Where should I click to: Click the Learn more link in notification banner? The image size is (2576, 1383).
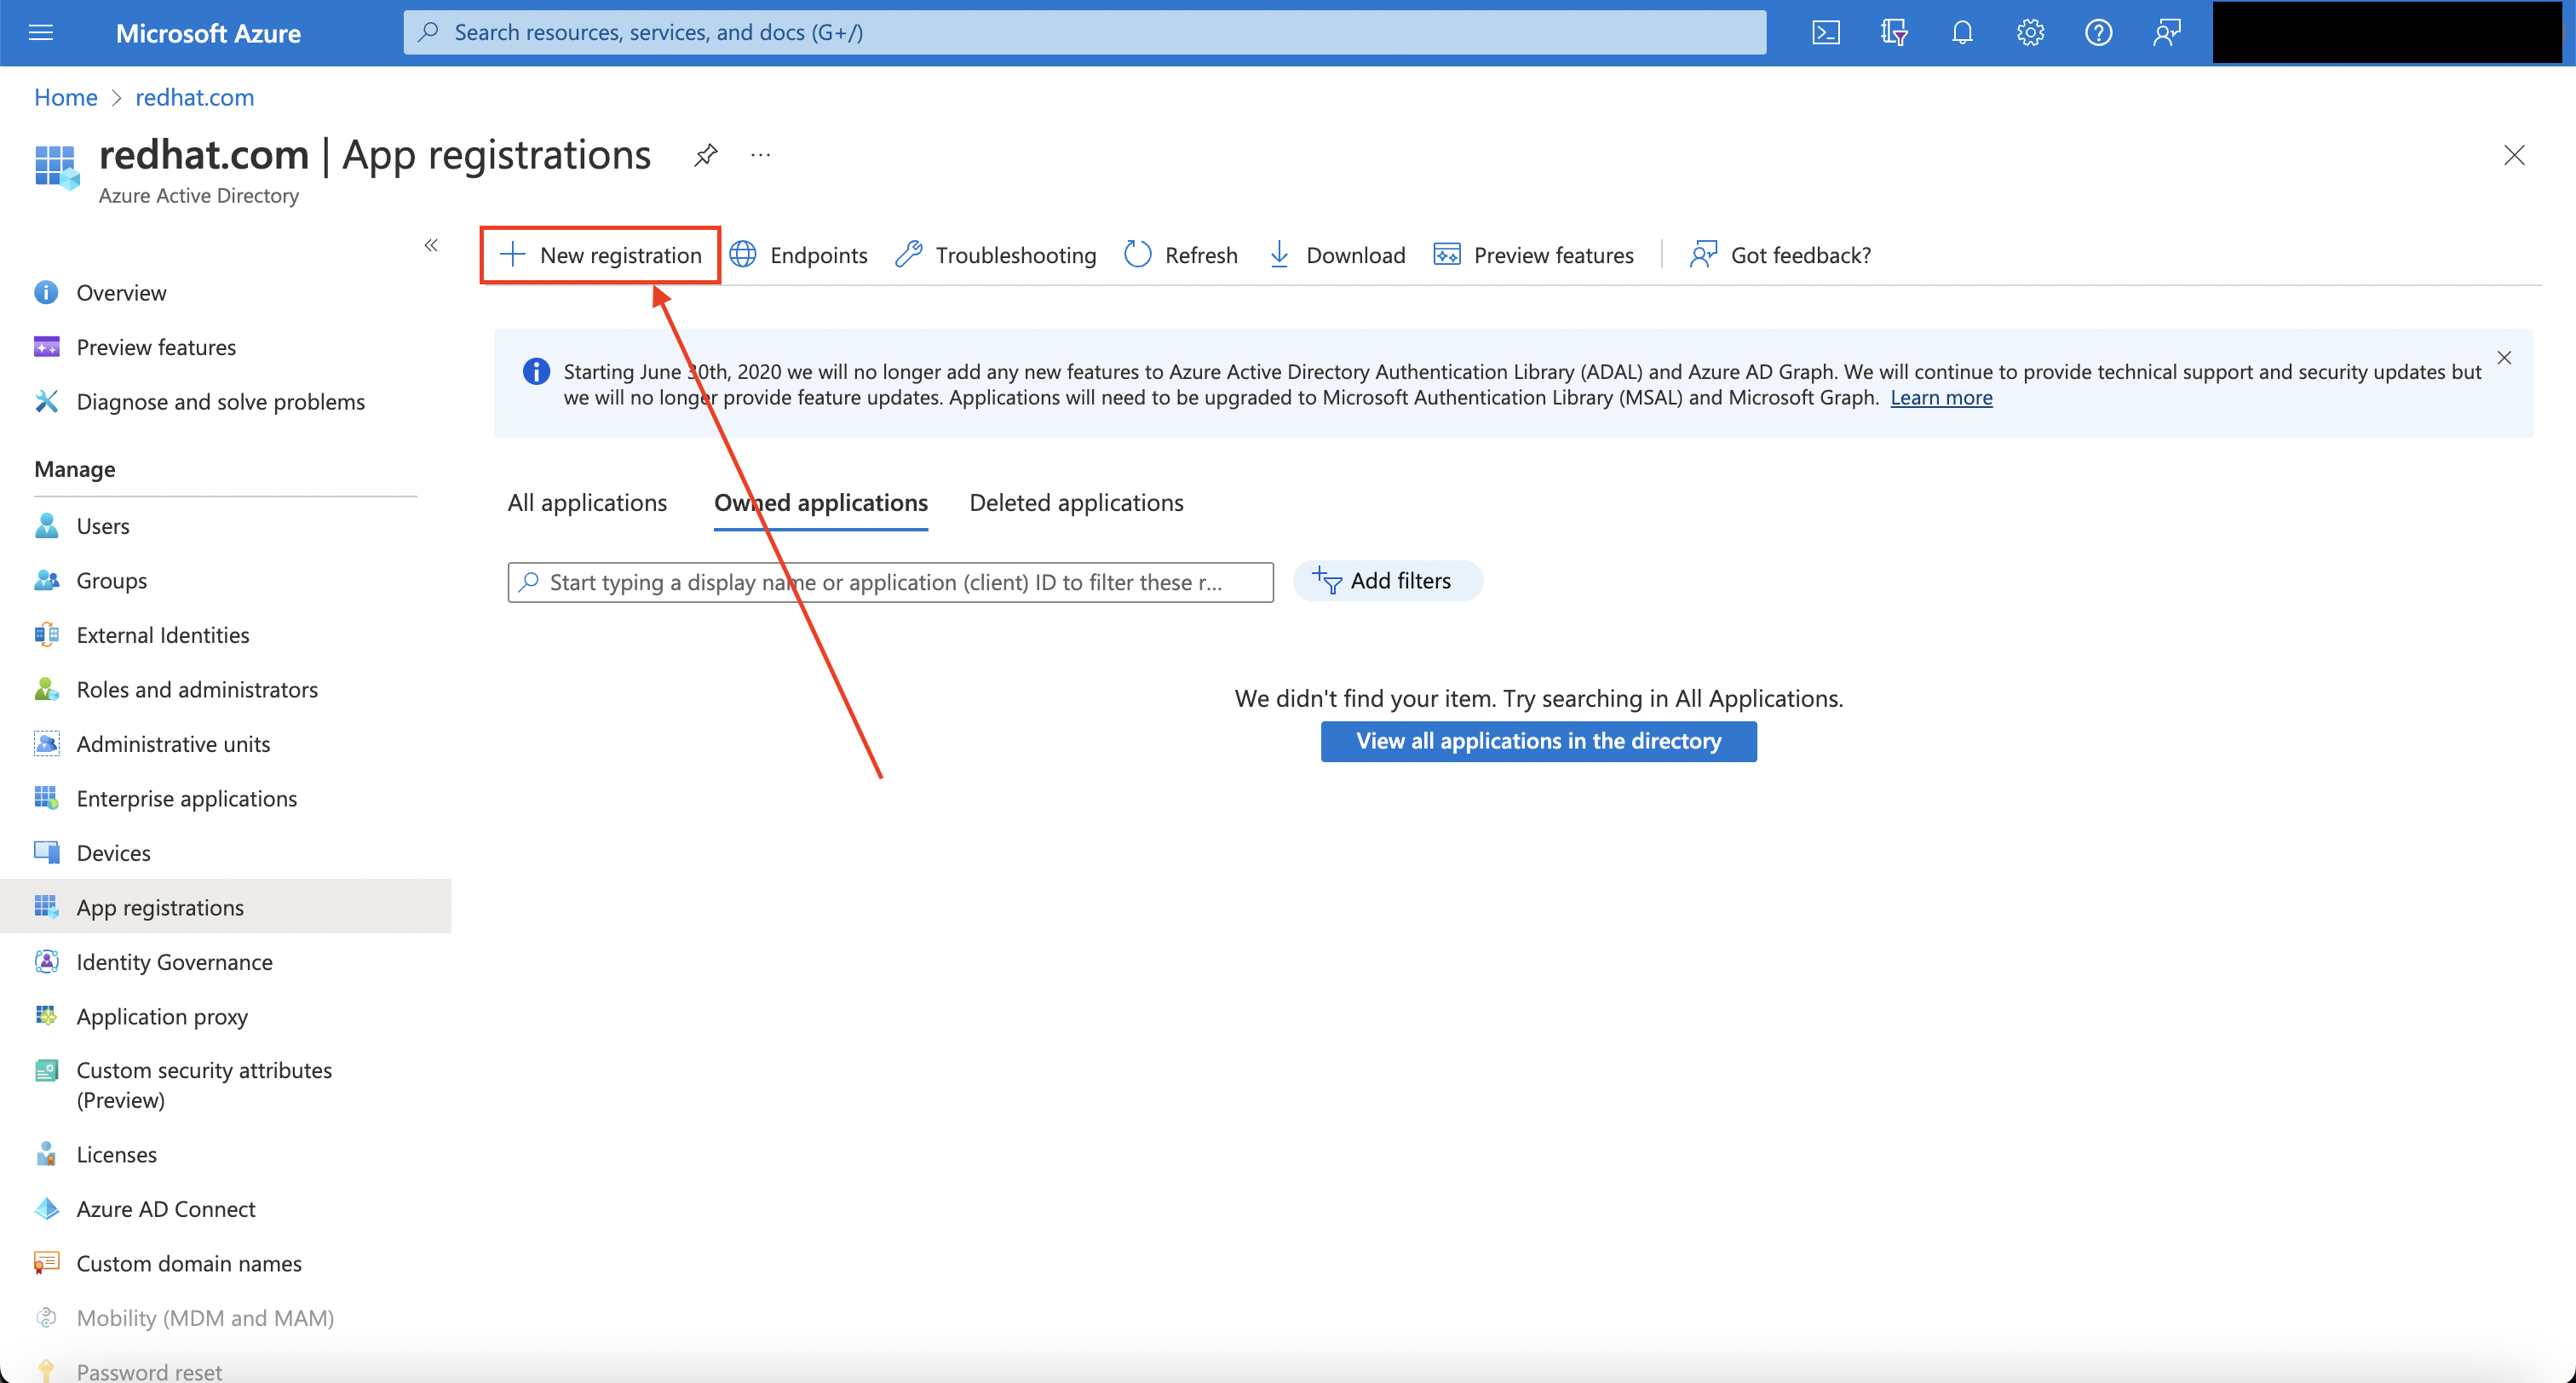point(1942,397)
